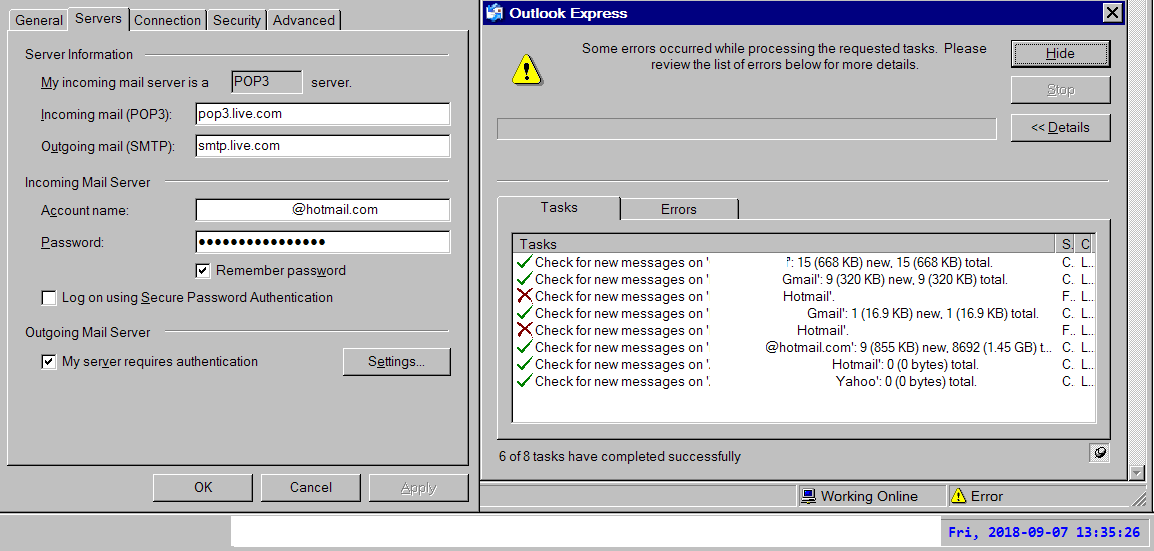Toggle the Remember password checkbox
The height and width of the screenshot is (551, 1154).
tap(202, 271)
